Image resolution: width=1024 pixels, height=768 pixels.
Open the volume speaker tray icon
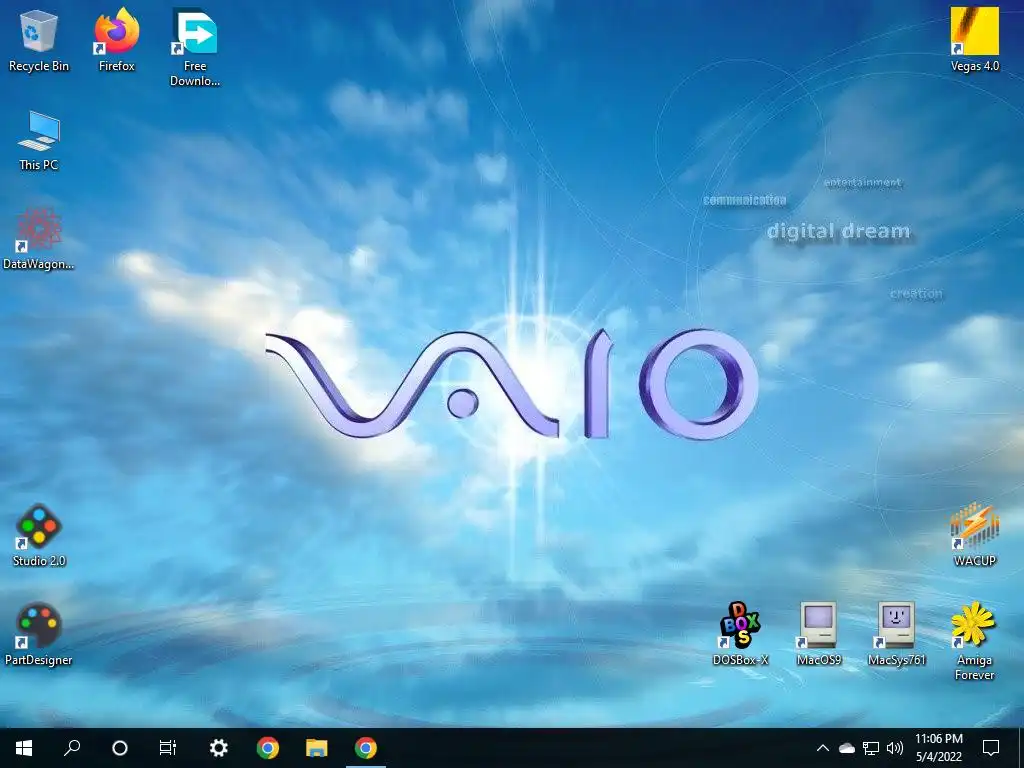click(895, 748)
